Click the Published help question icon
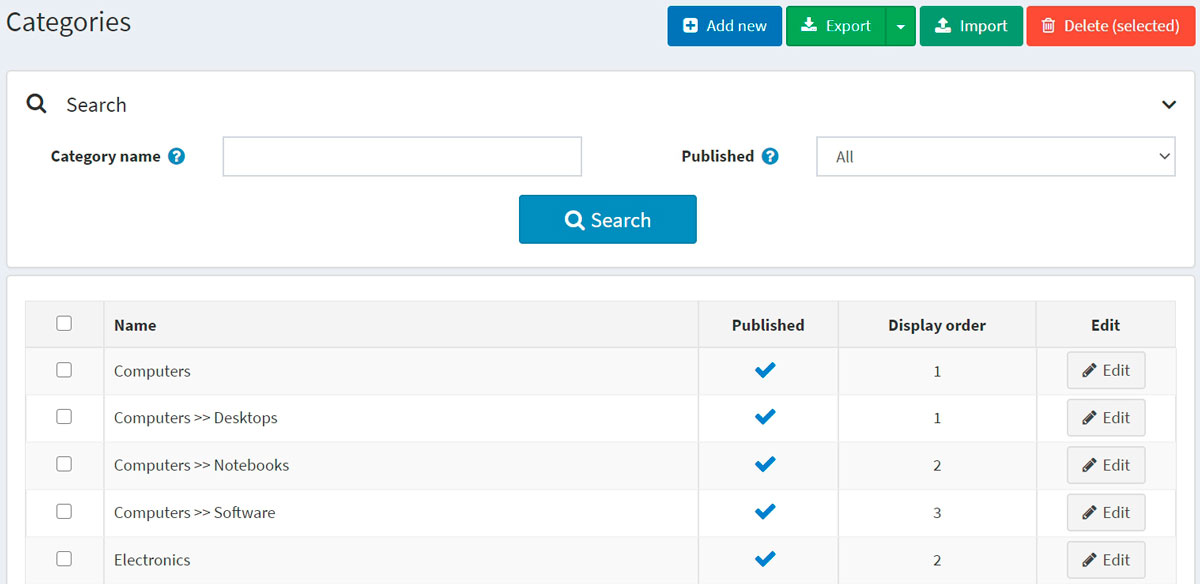 770,157
